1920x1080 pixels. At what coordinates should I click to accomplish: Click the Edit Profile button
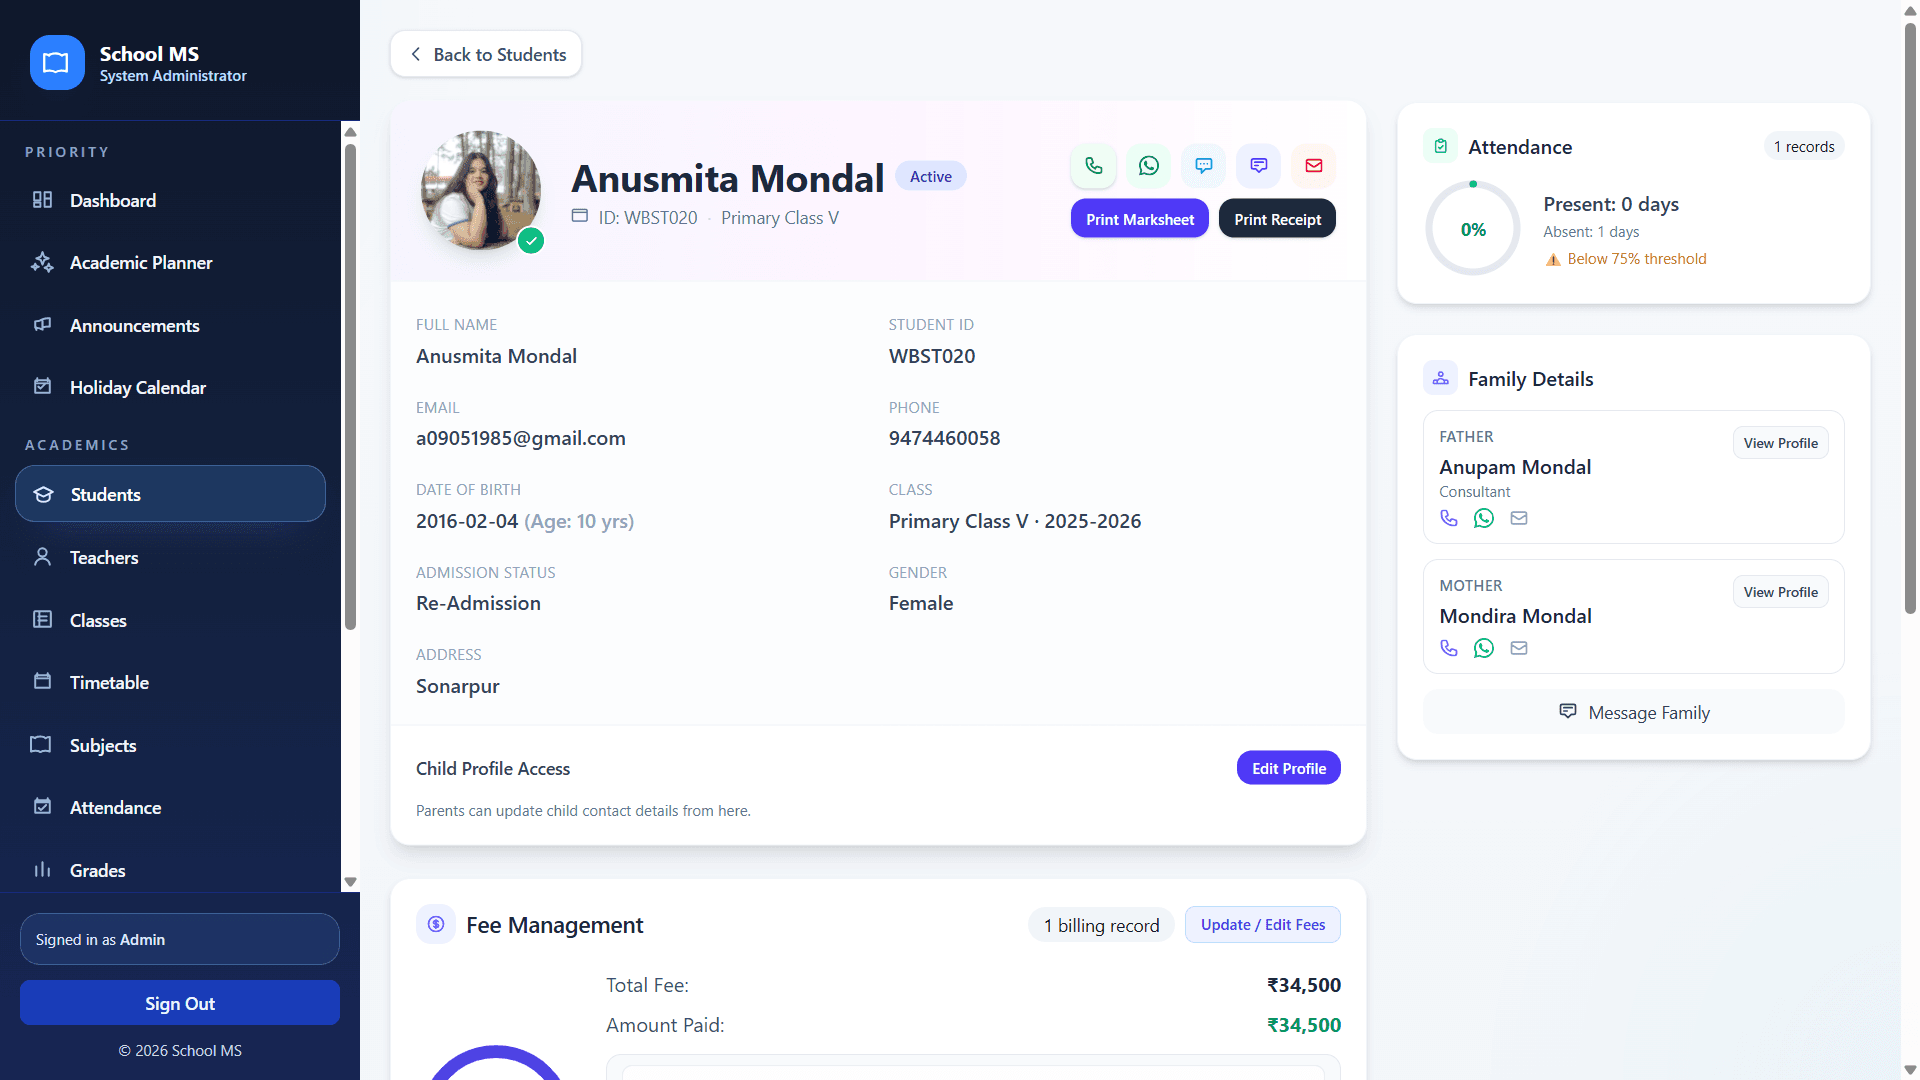pos(1289,768)
